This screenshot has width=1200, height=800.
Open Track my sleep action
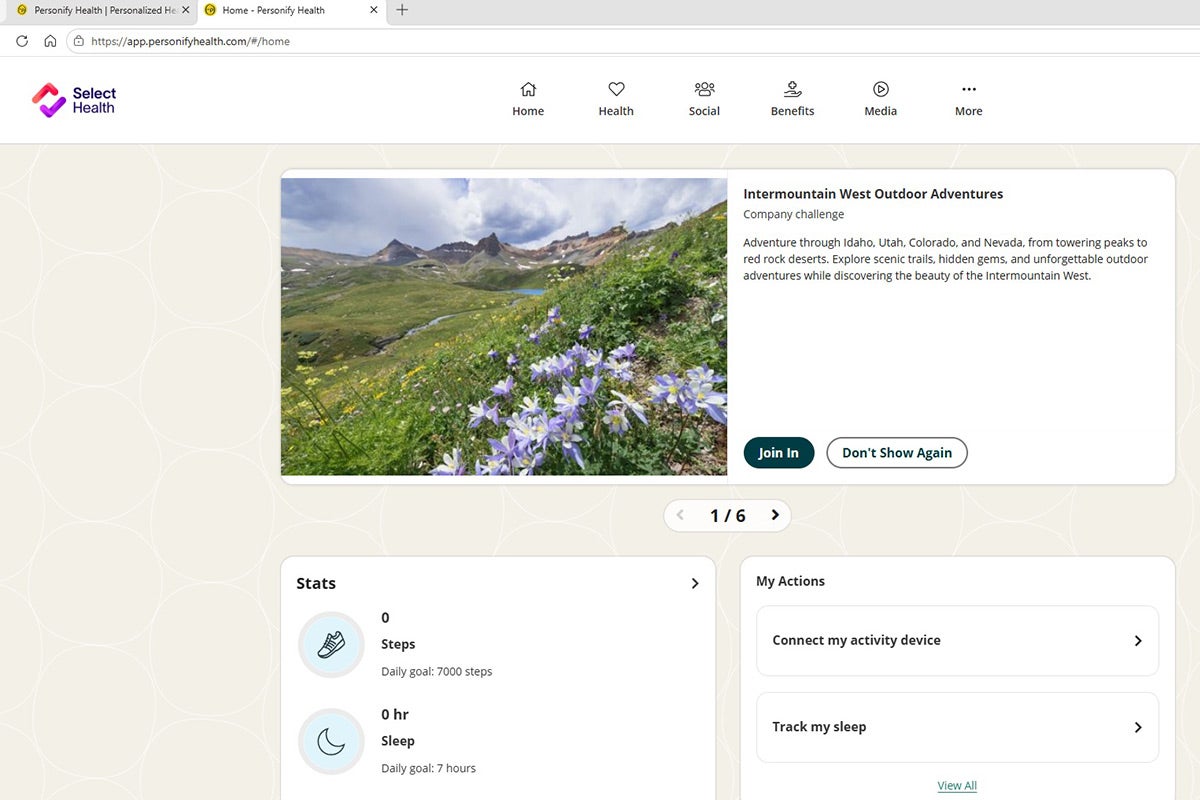(957, 727)
